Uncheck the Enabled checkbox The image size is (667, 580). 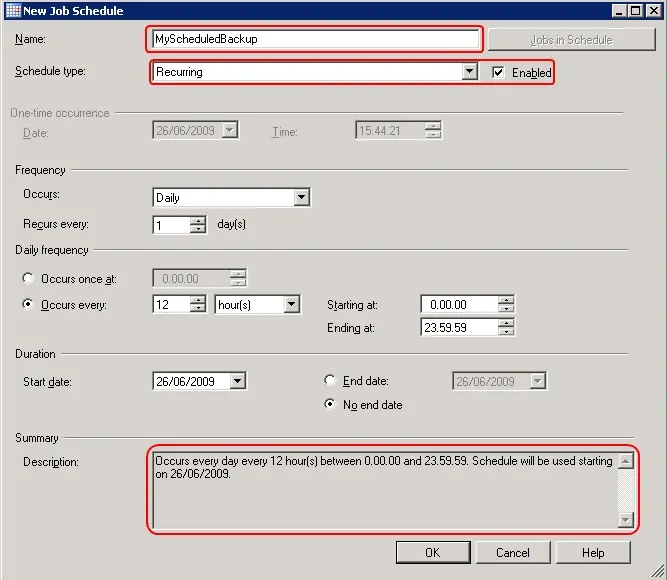[498, 73]
